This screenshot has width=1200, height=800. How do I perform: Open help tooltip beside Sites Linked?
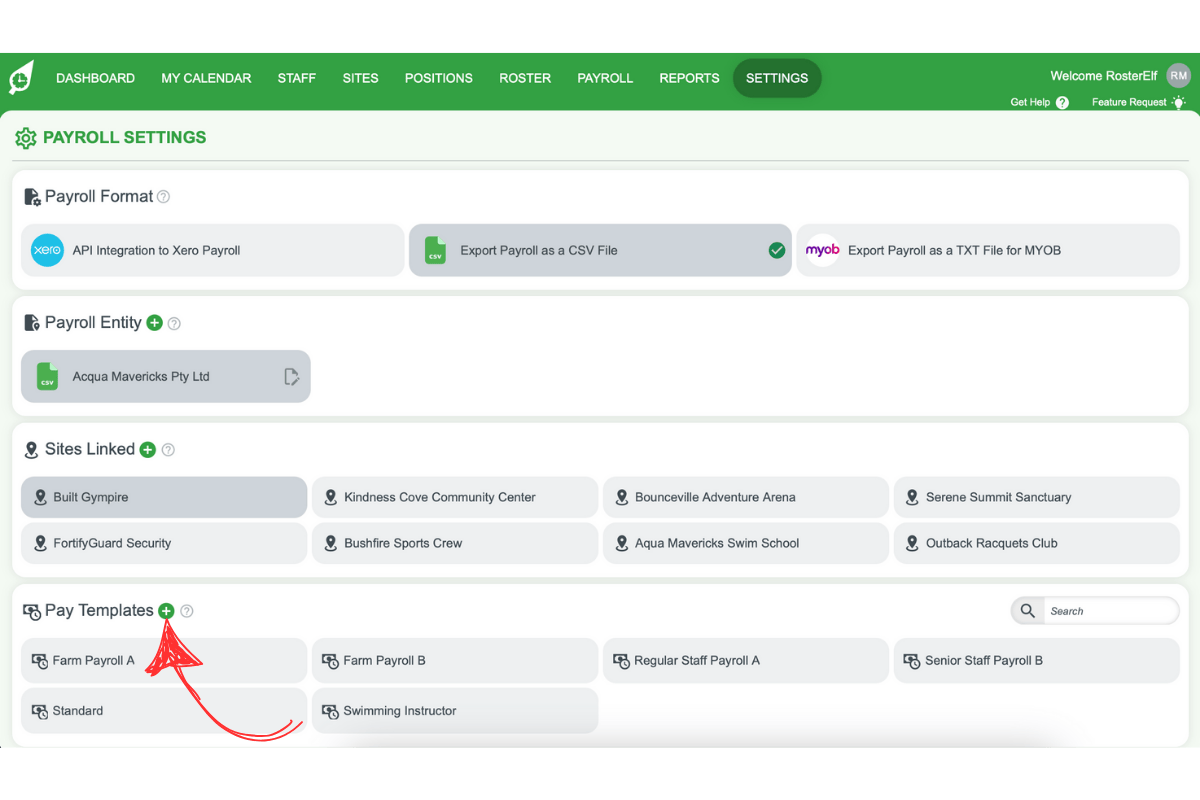tap(168, 449)
